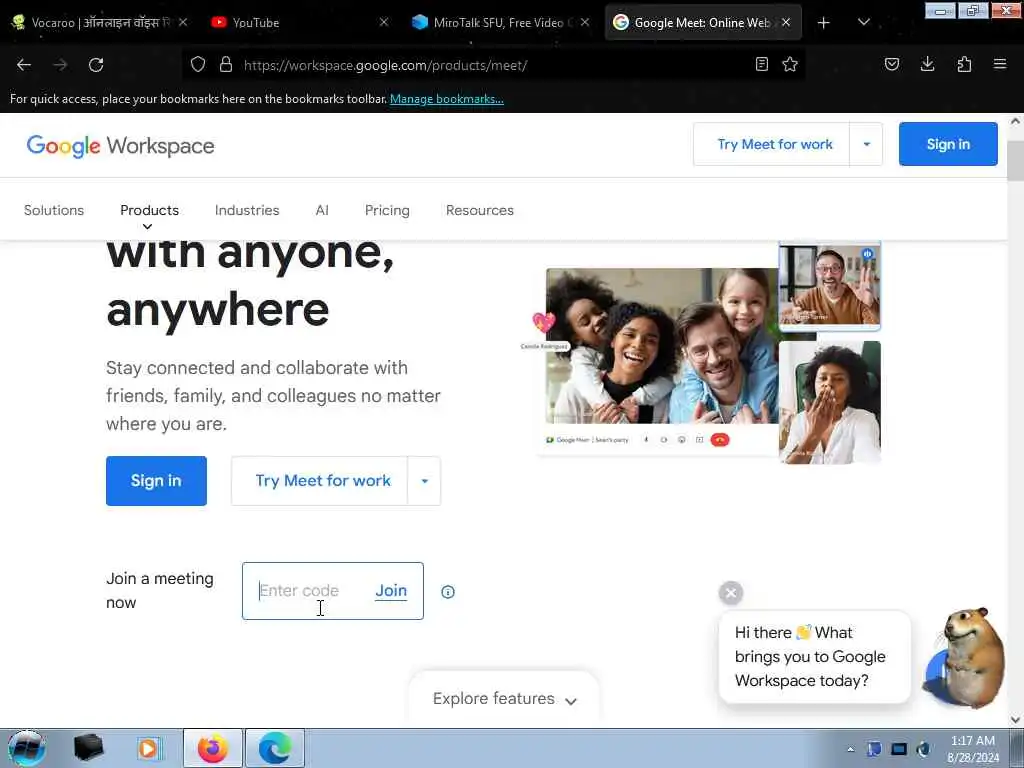Focus the Enter code input field
Image resolution: width=1024 pixels, height=768 pixels.
(307, 591)
